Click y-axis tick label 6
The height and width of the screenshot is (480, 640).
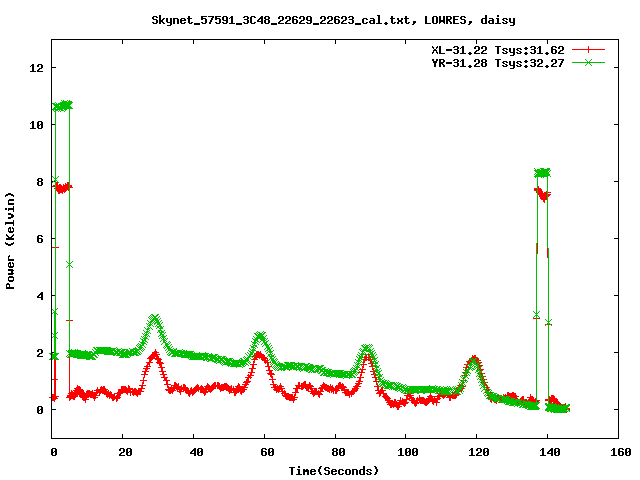pos(40,239)
